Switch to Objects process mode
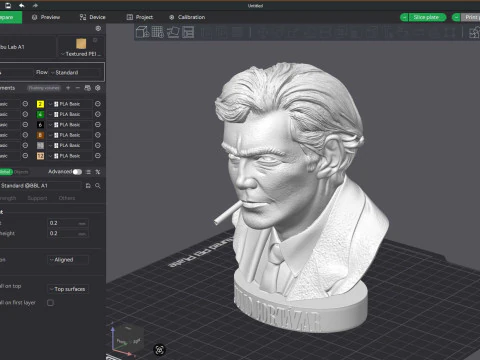Image resolution: width=480 pixels, height=360 pixels. 21,172
